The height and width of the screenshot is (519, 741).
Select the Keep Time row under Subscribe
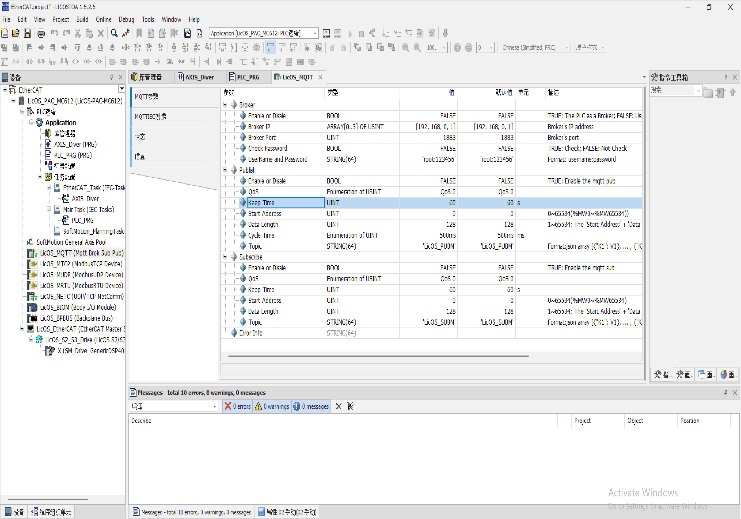(431, 290)
